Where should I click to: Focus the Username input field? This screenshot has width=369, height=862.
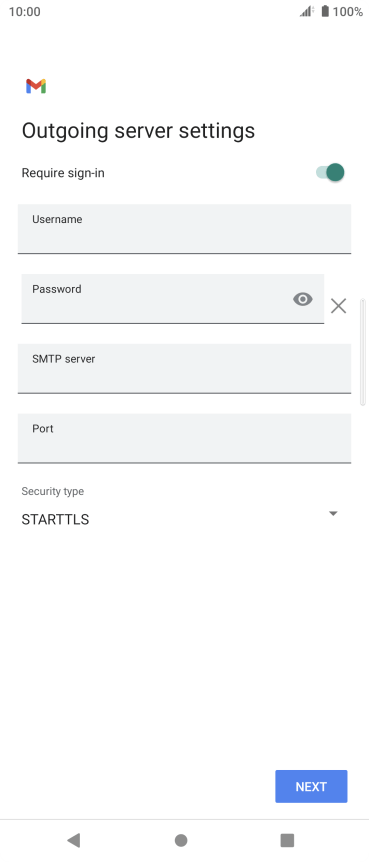(184, 229)
